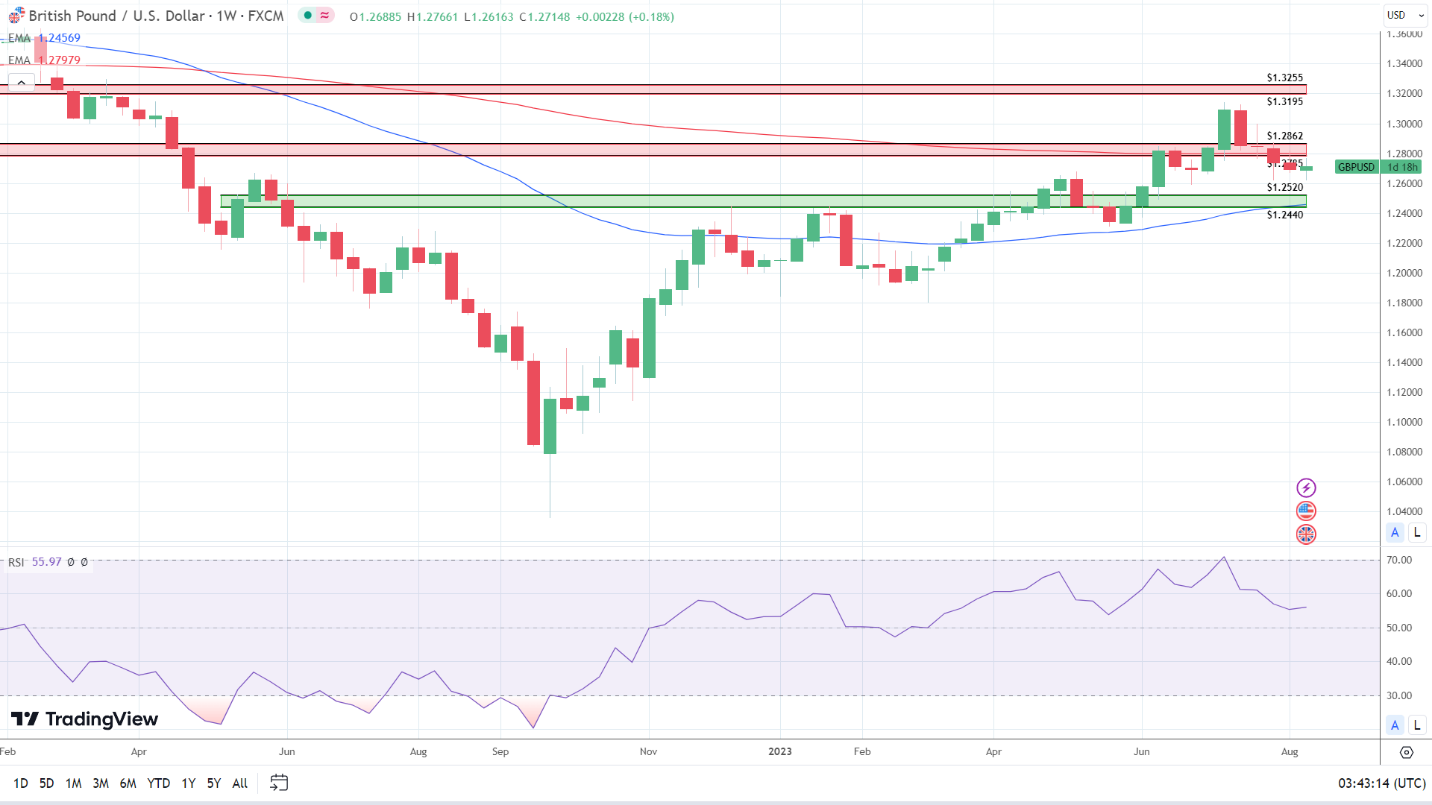Click the 1.36000 price scale value

pos(1405,34)
